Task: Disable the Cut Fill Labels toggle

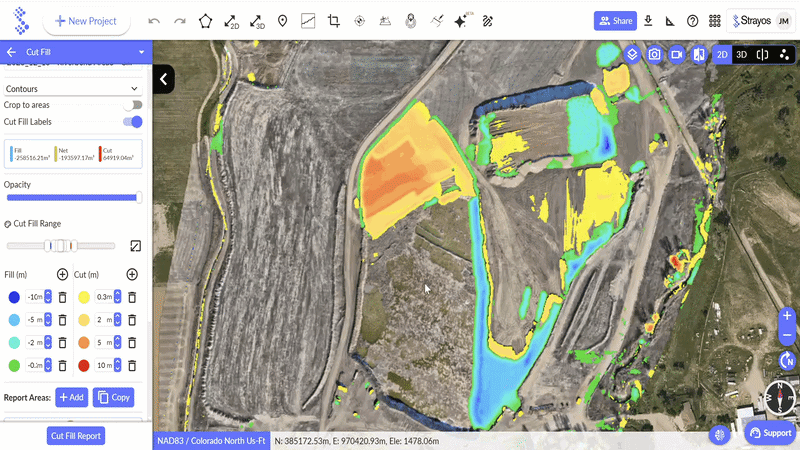Action: point(133,122)
